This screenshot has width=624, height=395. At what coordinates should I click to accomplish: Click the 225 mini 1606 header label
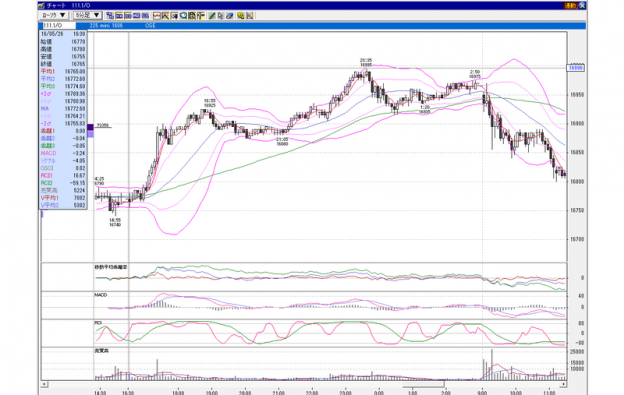106,25
